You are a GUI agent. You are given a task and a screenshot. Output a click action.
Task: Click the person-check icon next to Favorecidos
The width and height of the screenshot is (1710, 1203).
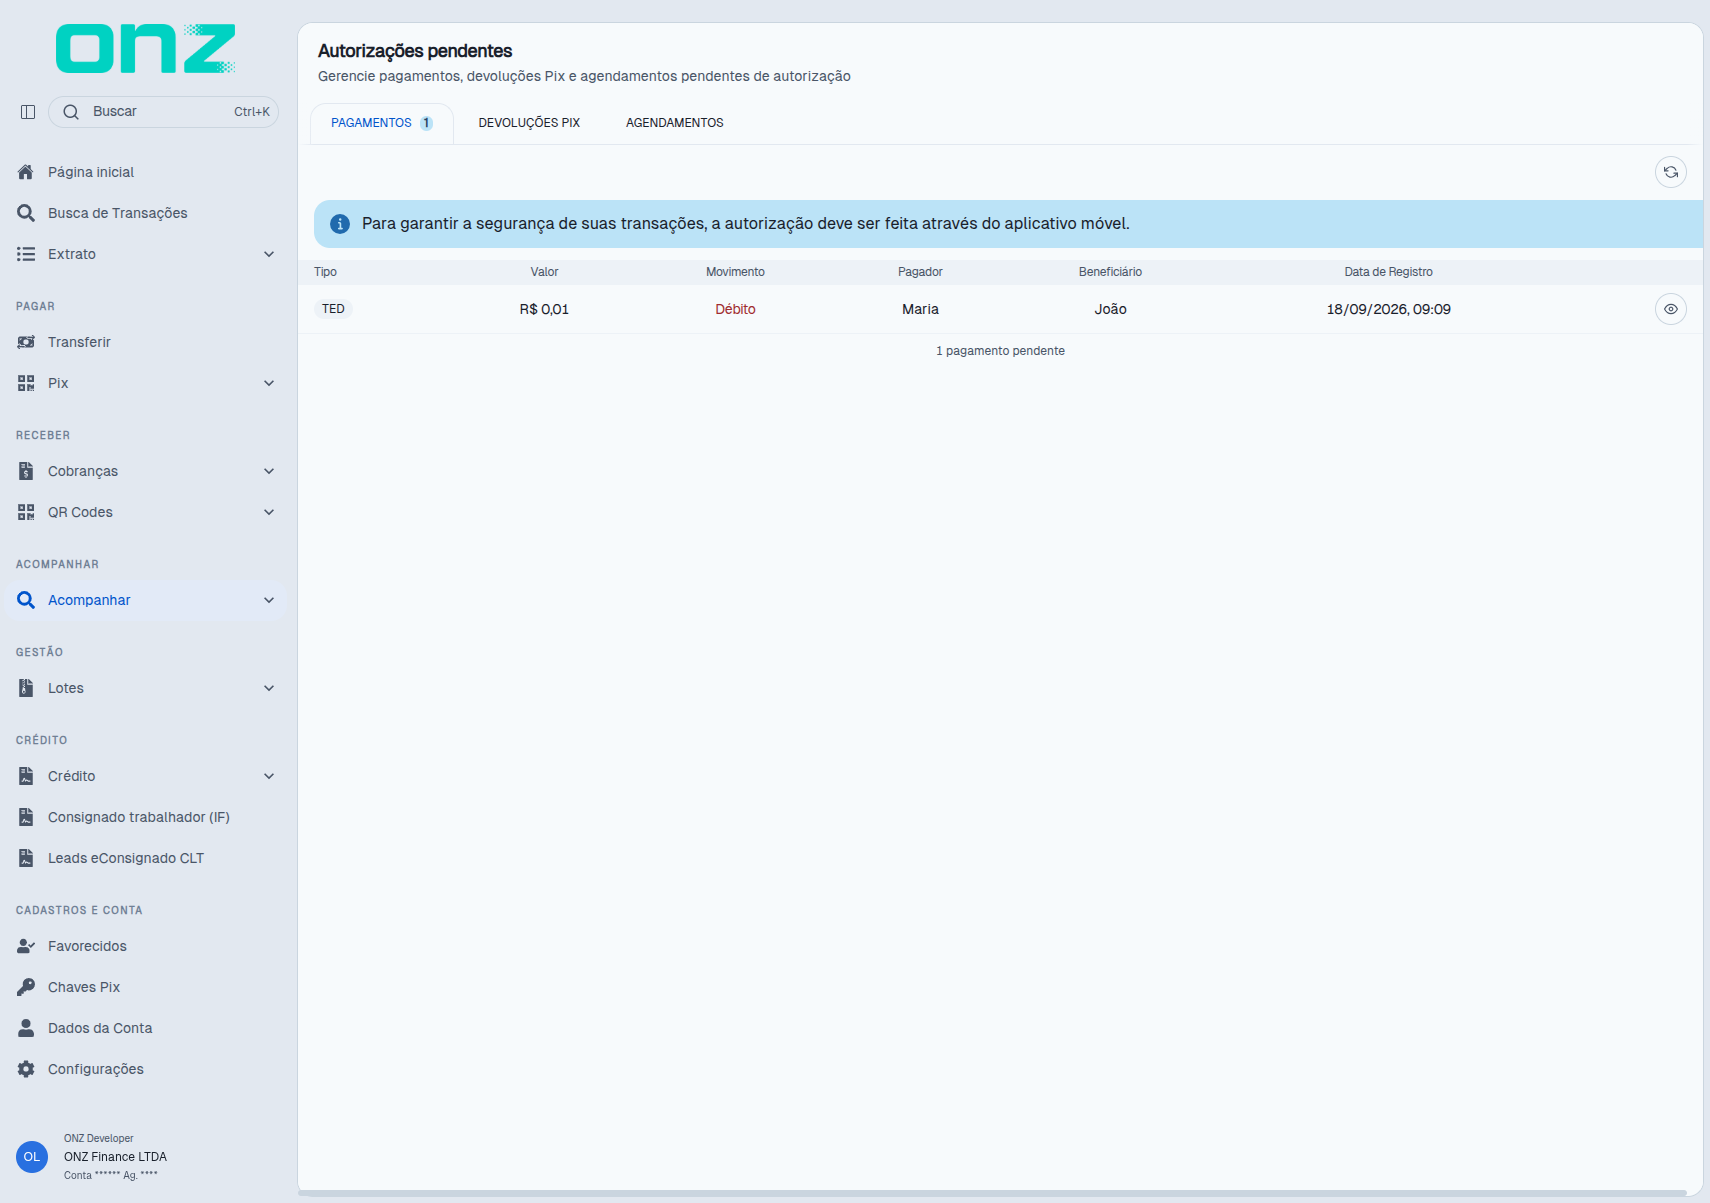click(x=26, y=946)
